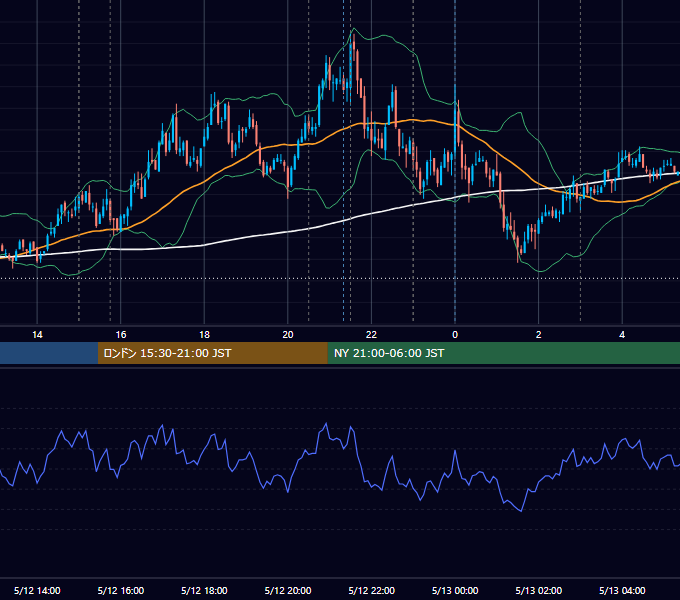The image size is (680, 600).
Task: Click the lowest candlestick trough near 01:30
Action: click(518, 249)
